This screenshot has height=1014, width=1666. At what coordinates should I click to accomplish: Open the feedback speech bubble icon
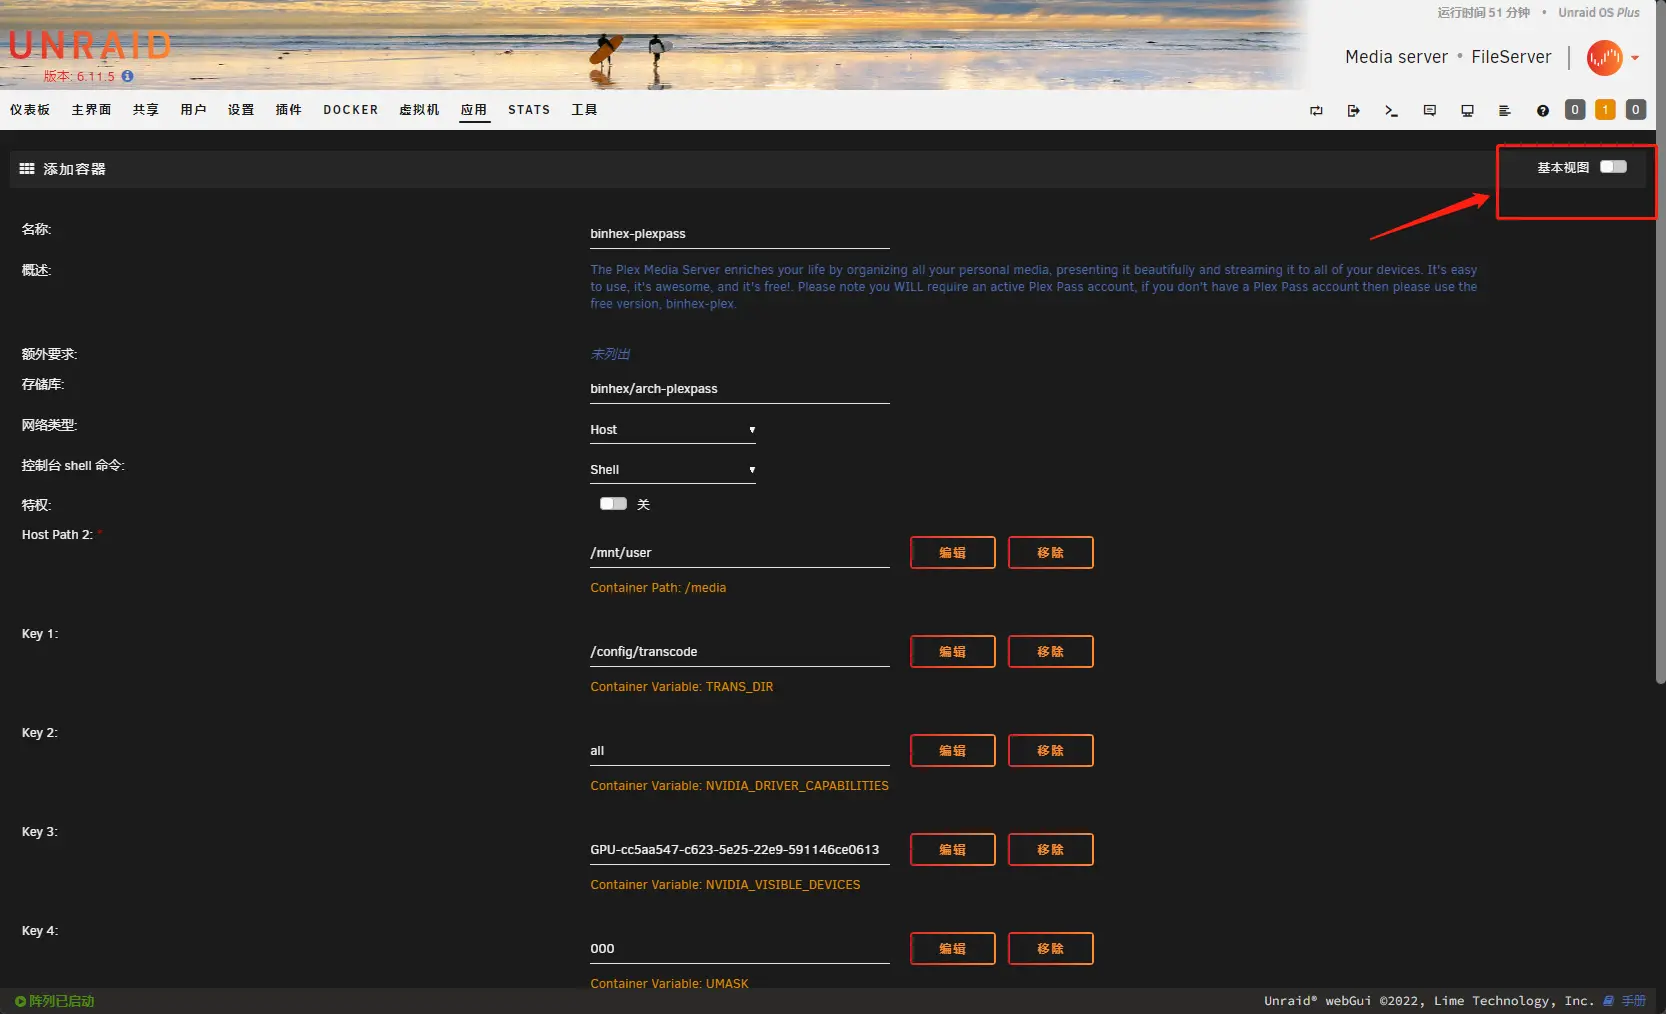1429,111
